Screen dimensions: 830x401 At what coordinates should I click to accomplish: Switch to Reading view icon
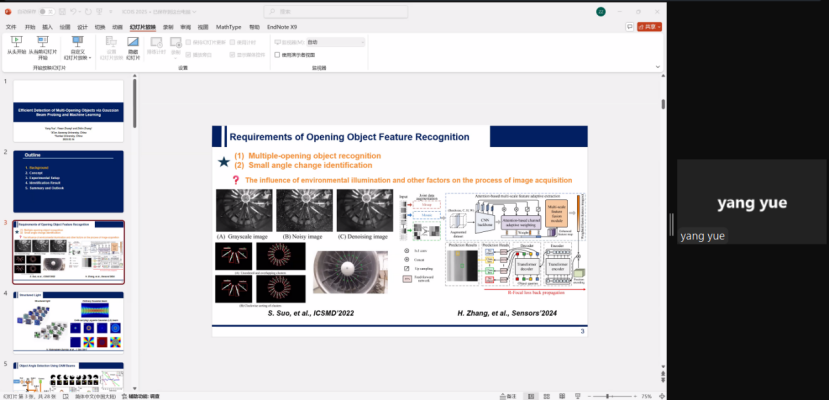(562, 396)
